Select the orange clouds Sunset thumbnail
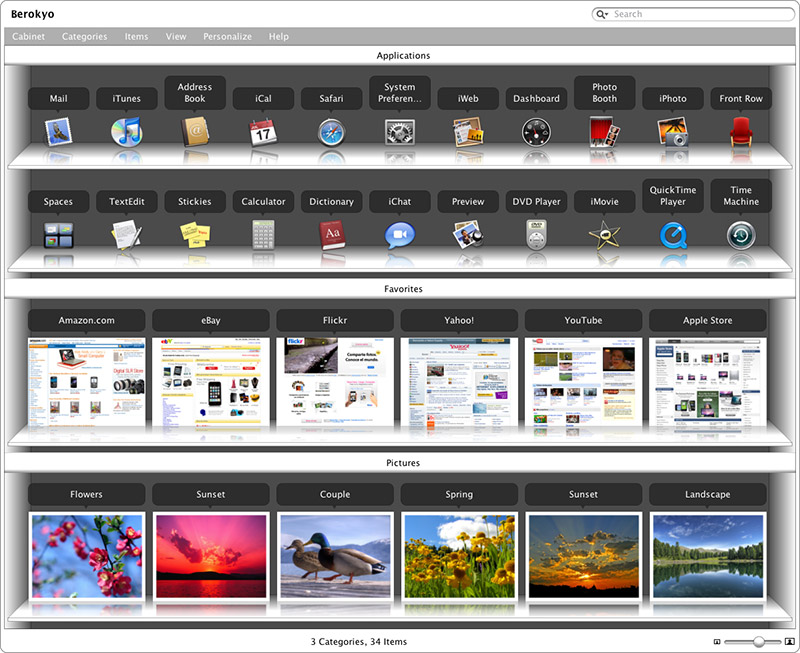 [584, 556]
